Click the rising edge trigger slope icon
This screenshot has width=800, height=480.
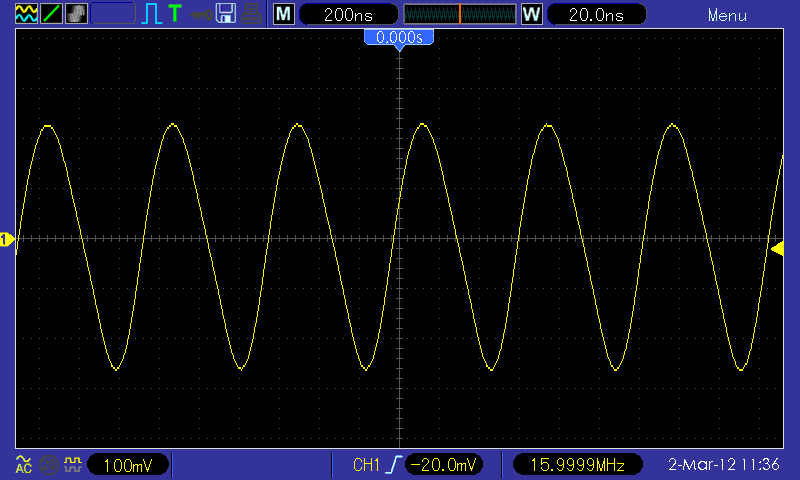394,465
